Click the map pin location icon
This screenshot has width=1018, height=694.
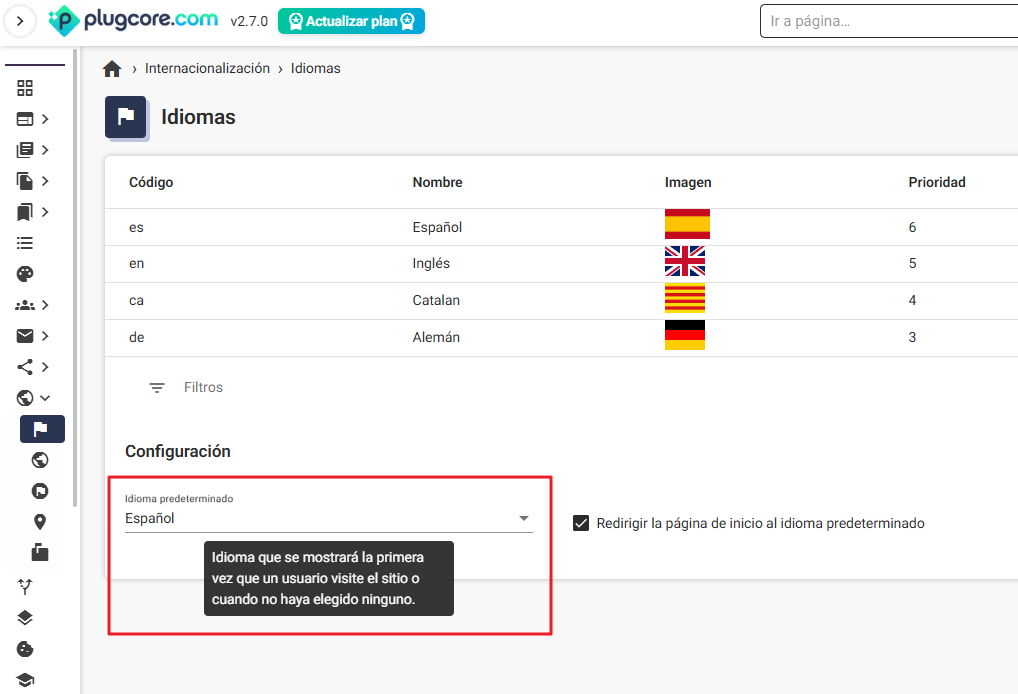pos(40,522)
